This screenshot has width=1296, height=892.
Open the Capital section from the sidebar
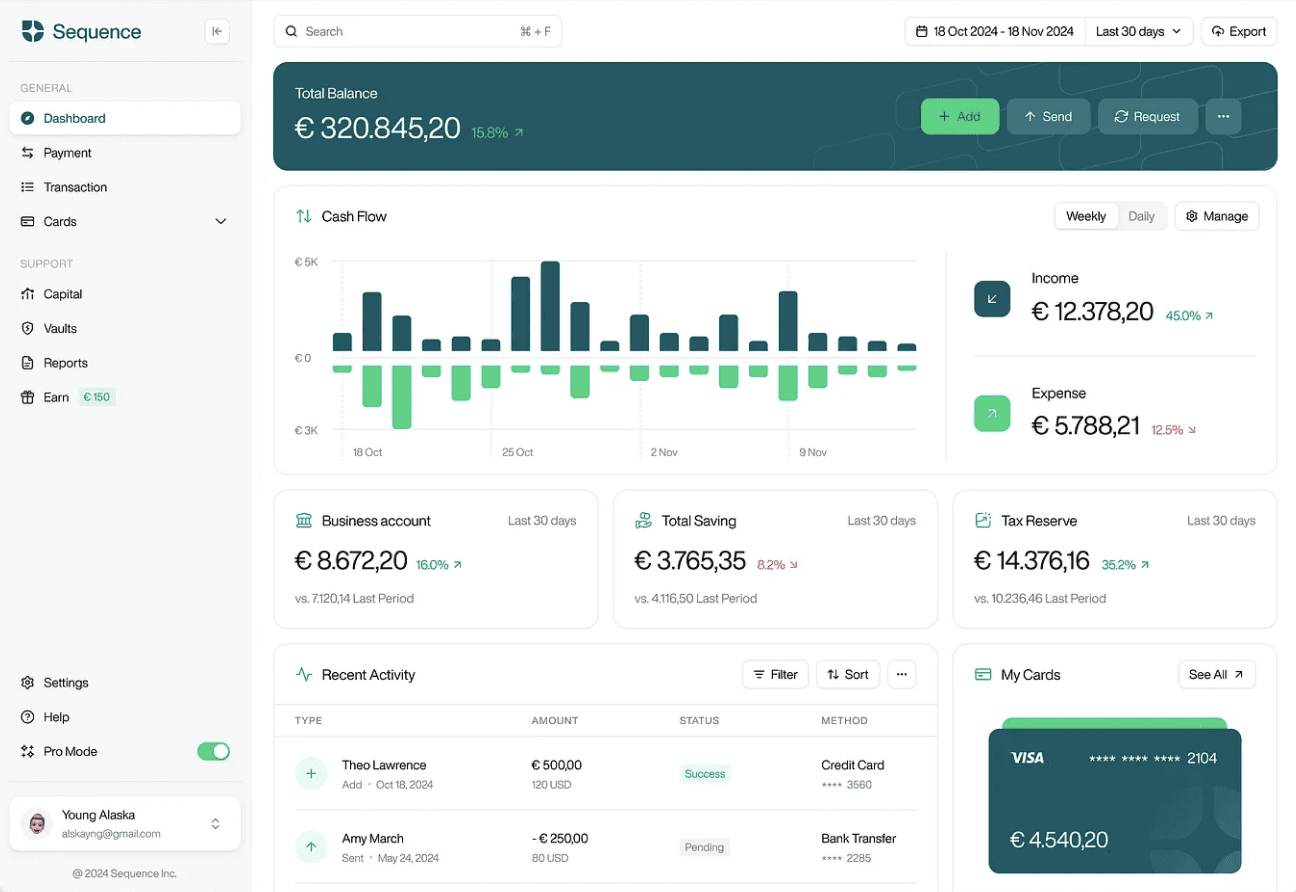(28, 293)
